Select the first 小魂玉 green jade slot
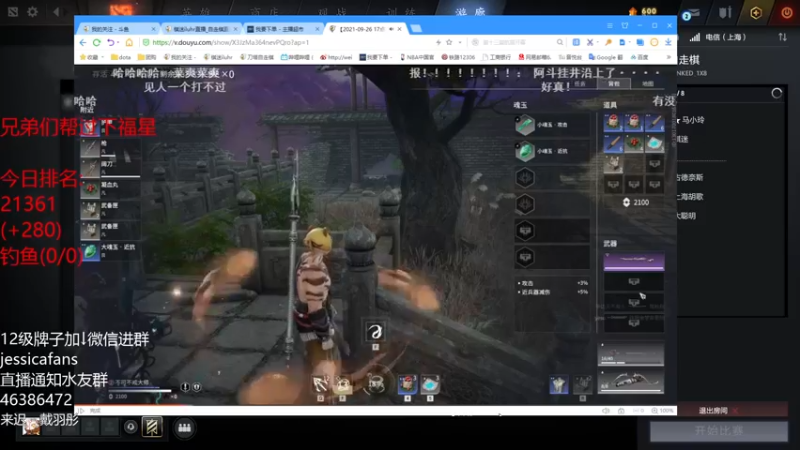This screenshot has height=450, width=800. click(x=552, y=124)
